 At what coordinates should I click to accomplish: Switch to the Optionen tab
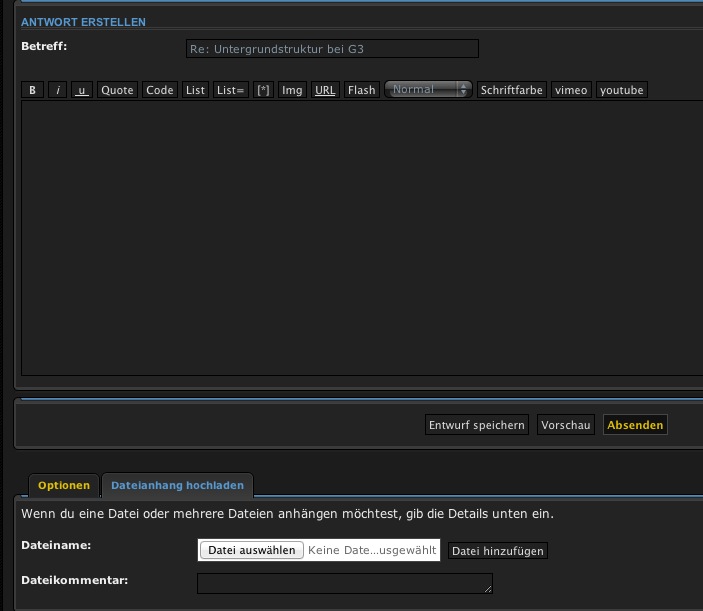click(x=64, y=485)
